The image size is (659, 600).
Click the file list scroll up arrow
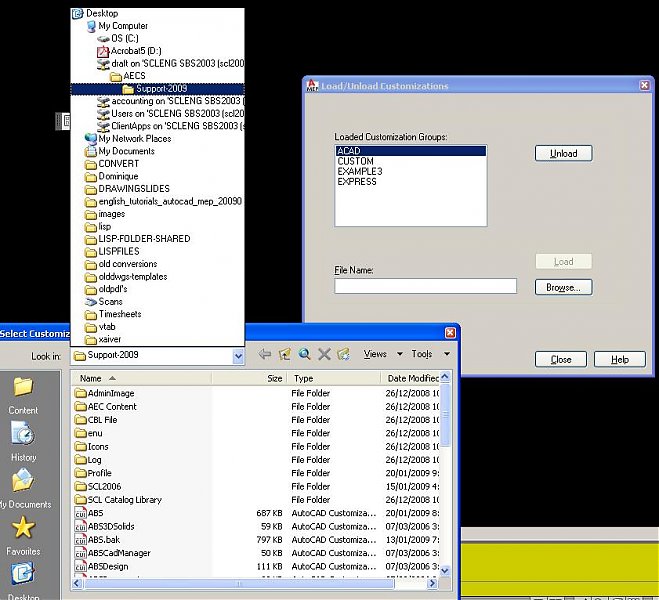(445, 376)
